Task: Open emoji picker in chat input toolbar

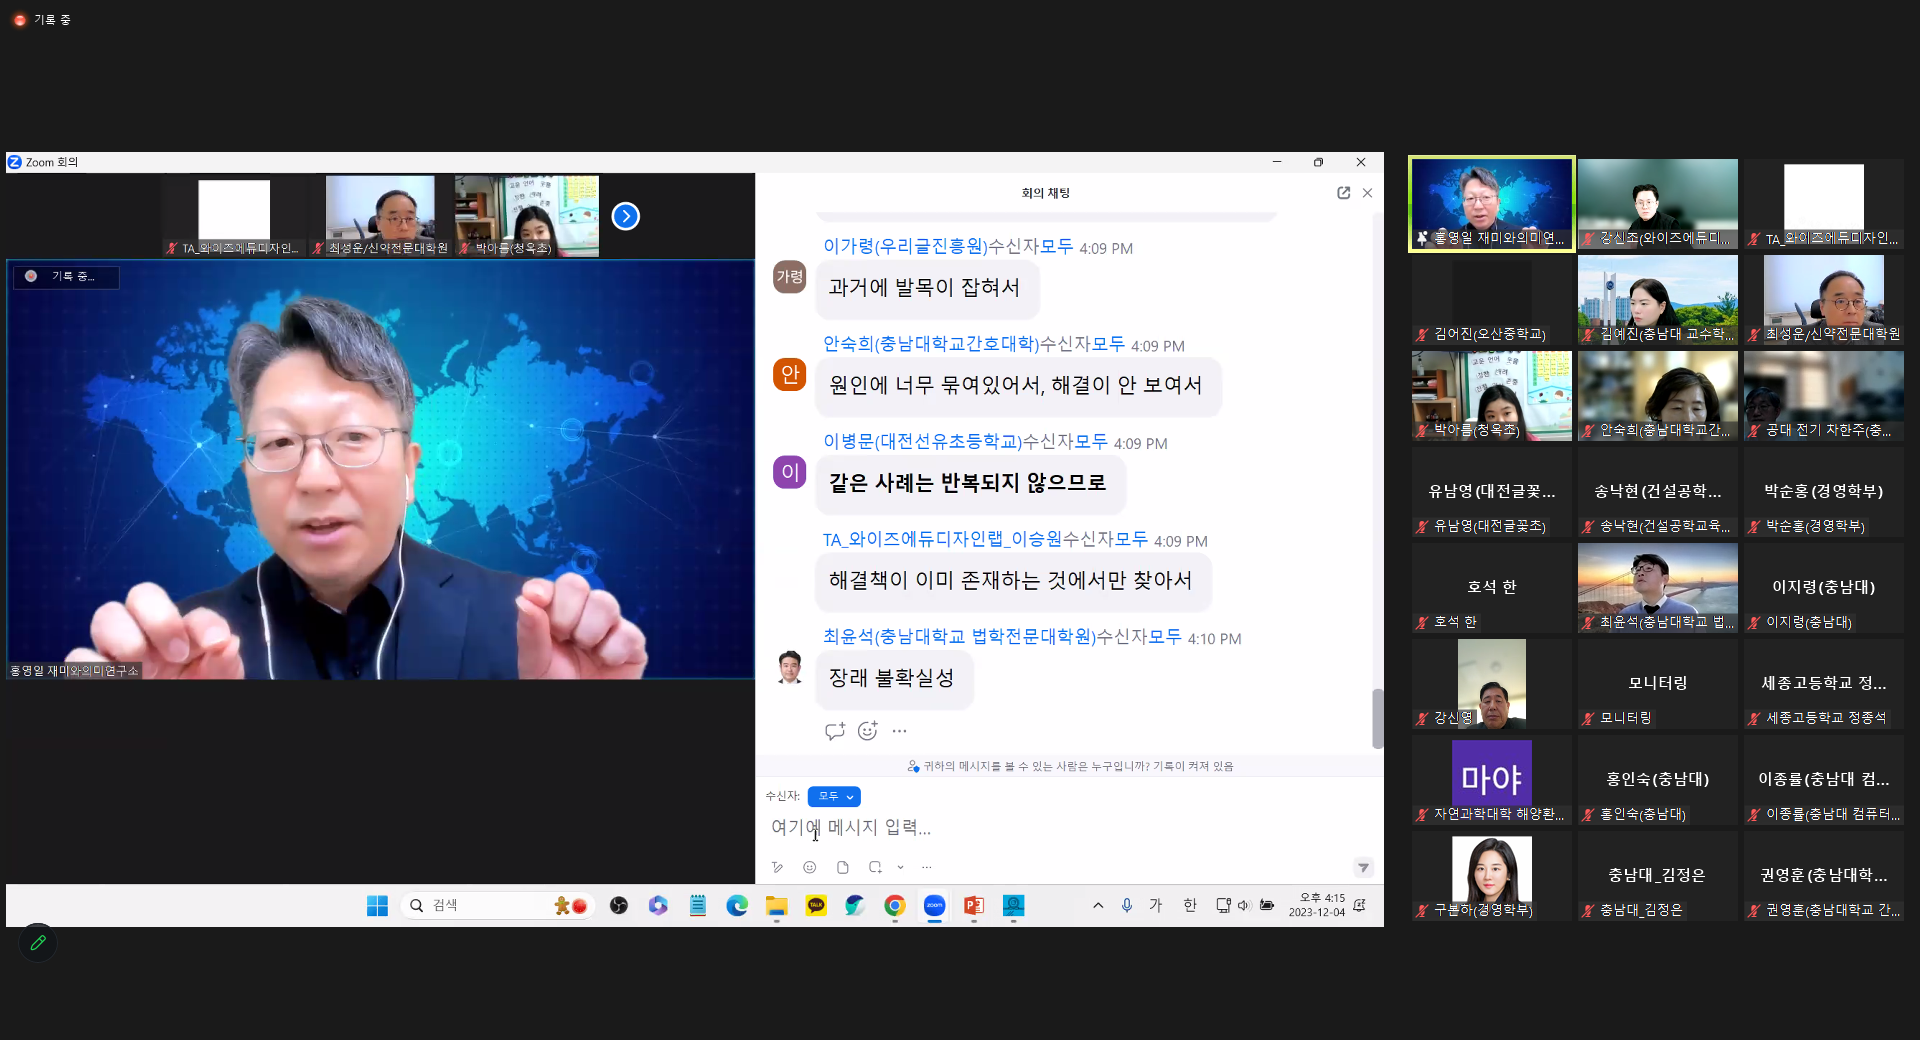Action: (810, 867)
